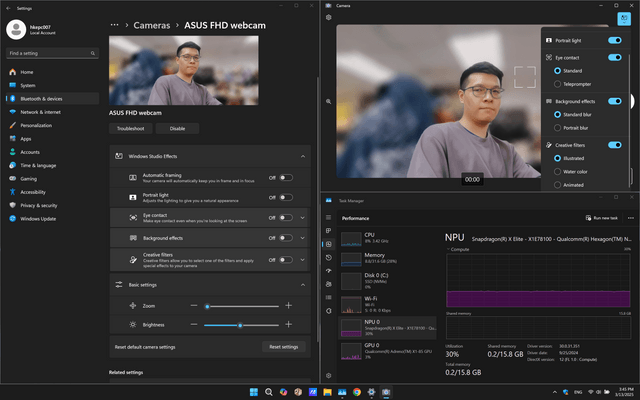Turn on Background effects in Settings
640x400 pixels.
tap(286, 238)
